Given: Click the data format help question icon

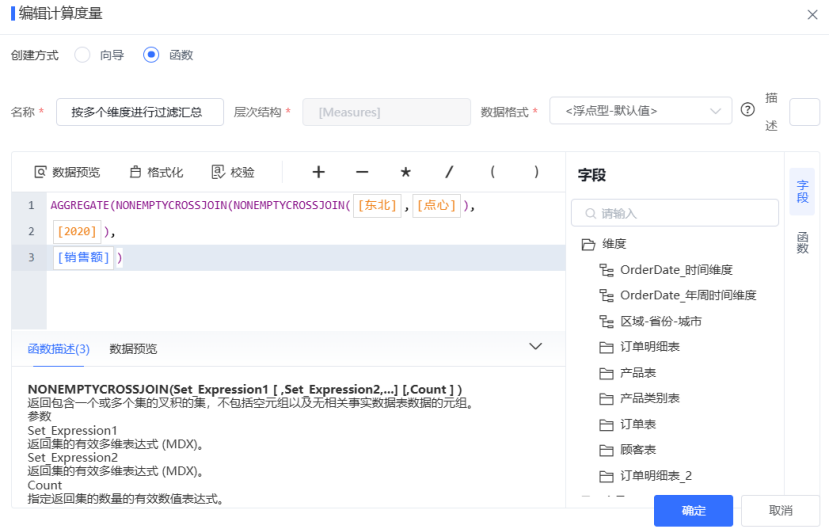Looking at the screenshot, I should [x=747, y=110].
